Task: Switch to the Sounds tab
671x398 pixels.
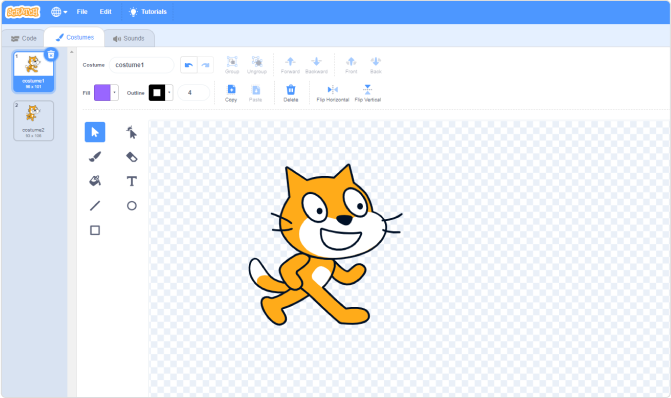Action: (x=129, y=39)
